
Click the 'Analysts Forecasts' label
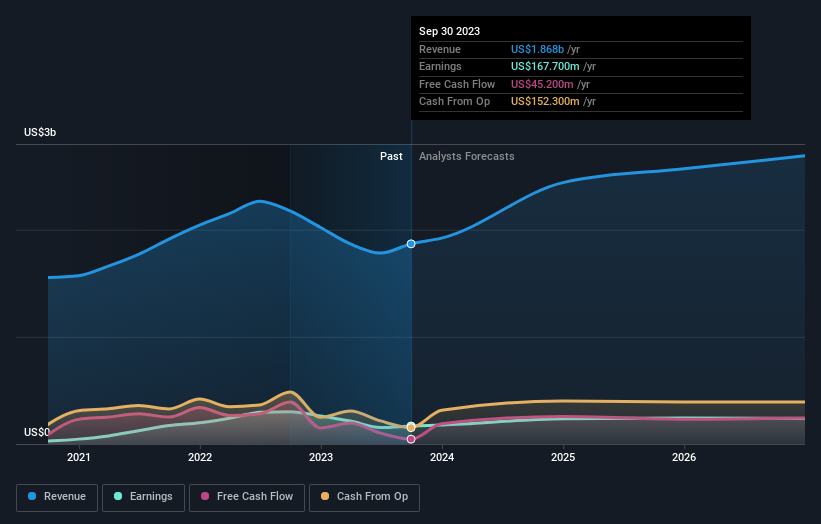click(467, 157)
